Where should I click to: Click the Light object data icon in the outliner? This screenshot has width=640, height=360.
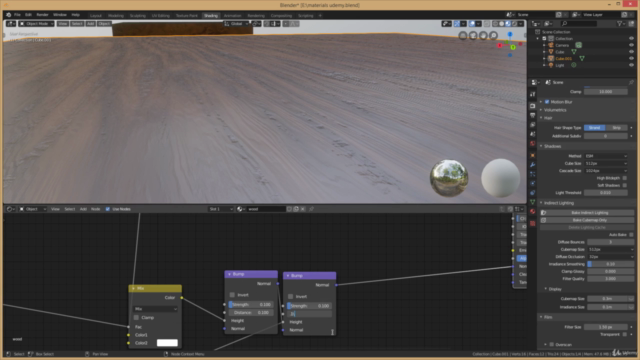pyautogui.click(x=573, y=65)
